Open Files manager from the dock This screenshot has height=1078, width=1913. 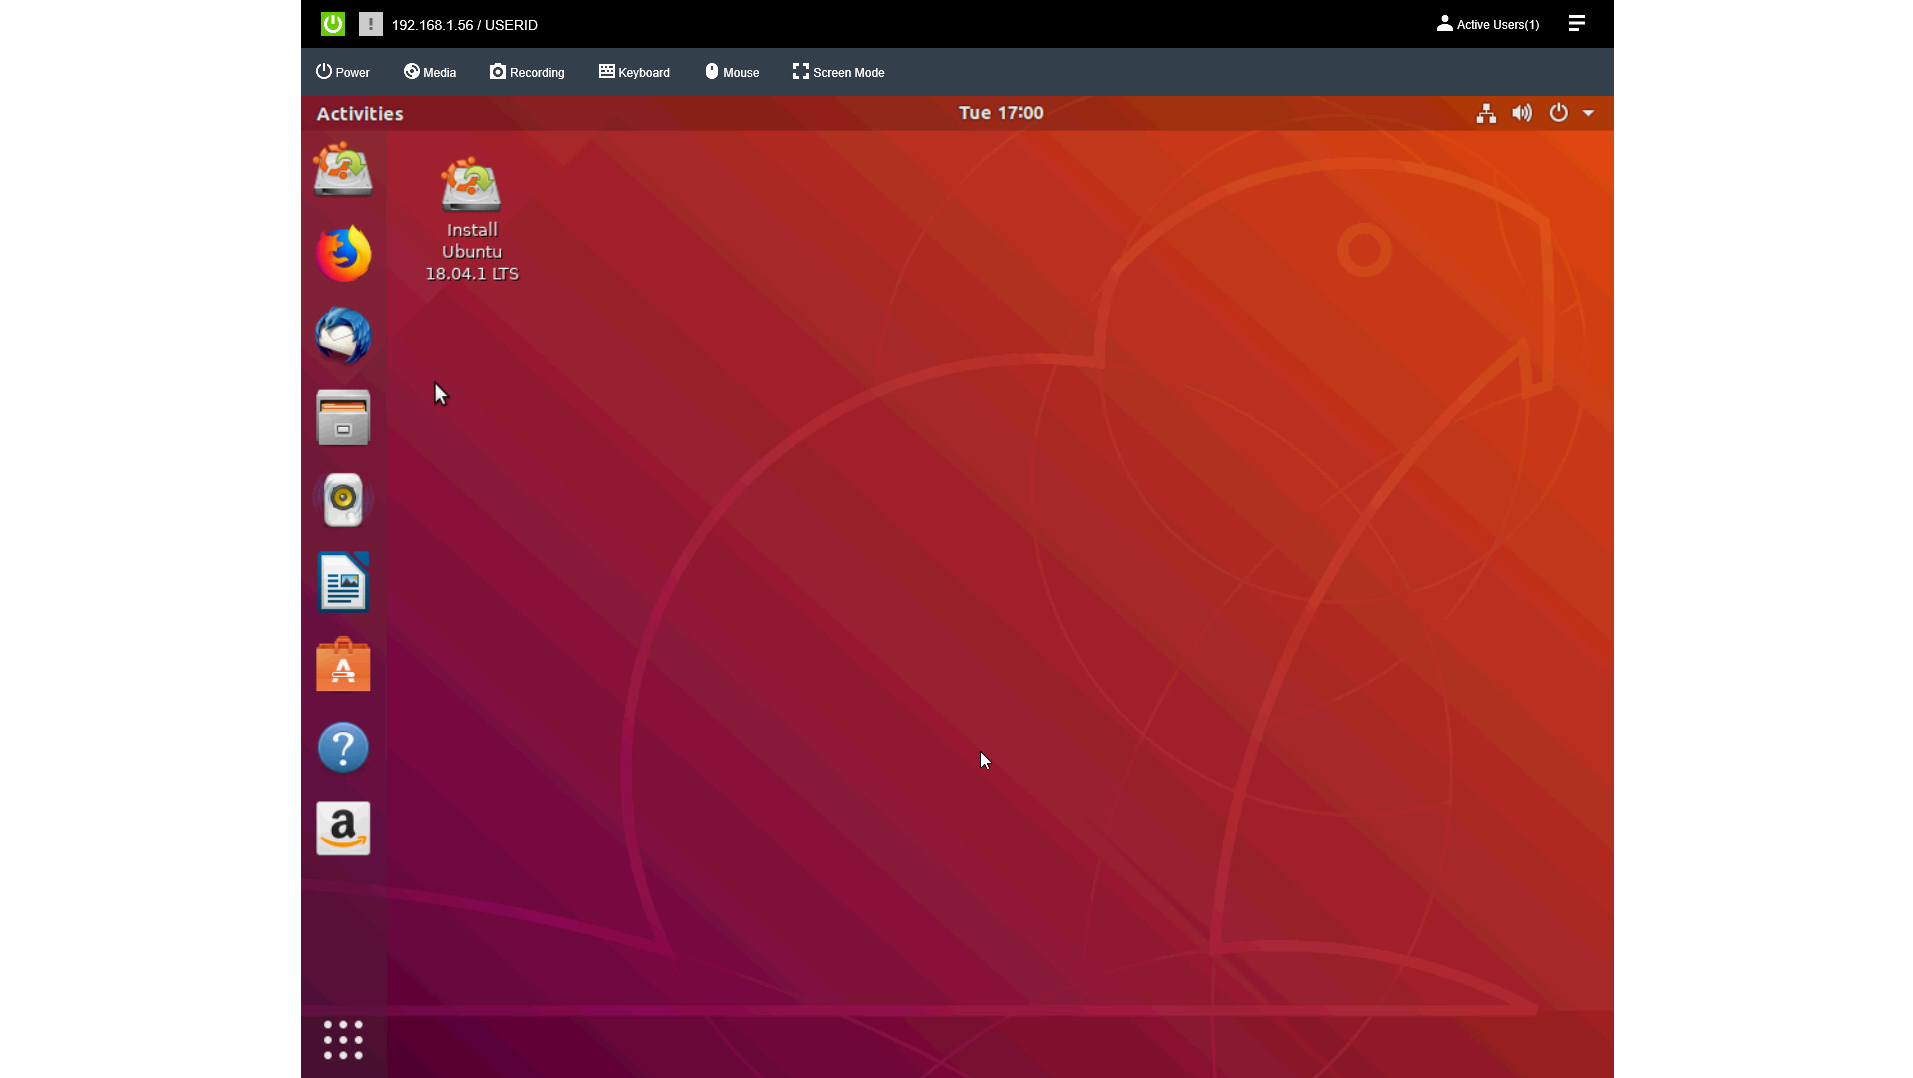343,417
